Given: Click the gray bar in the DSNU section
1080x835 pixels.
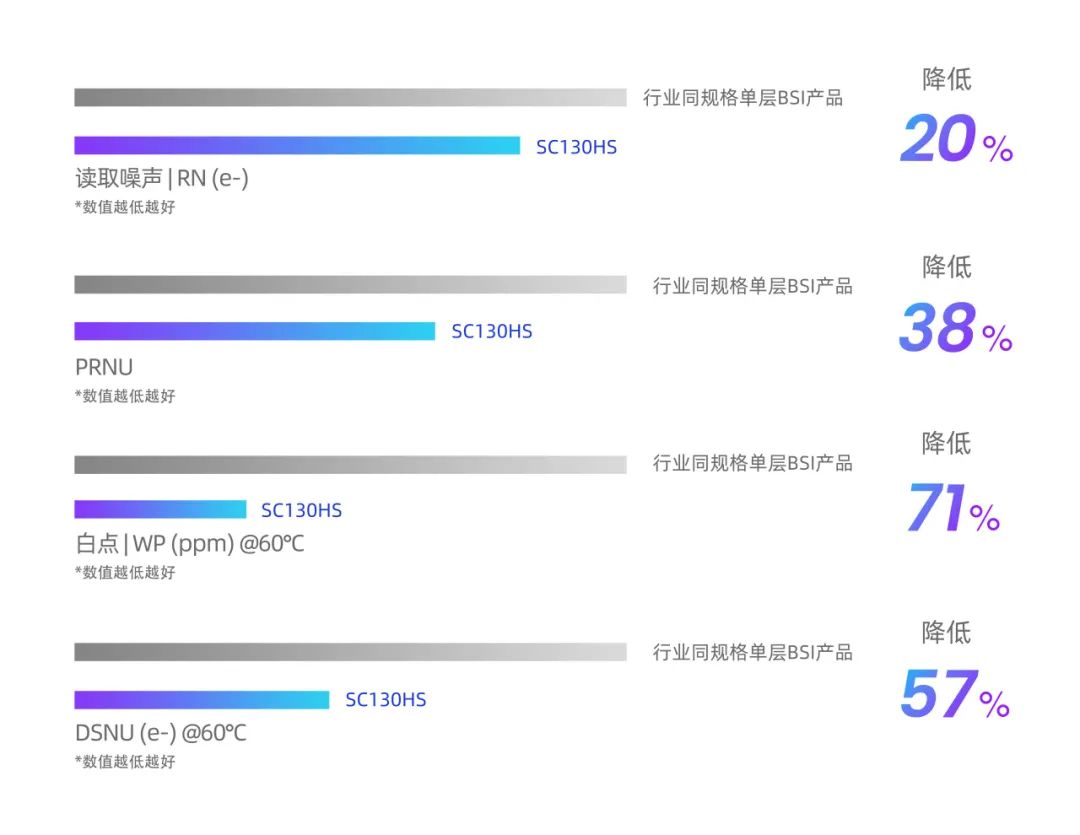Looking at the screenshot, I should point(350,652).
